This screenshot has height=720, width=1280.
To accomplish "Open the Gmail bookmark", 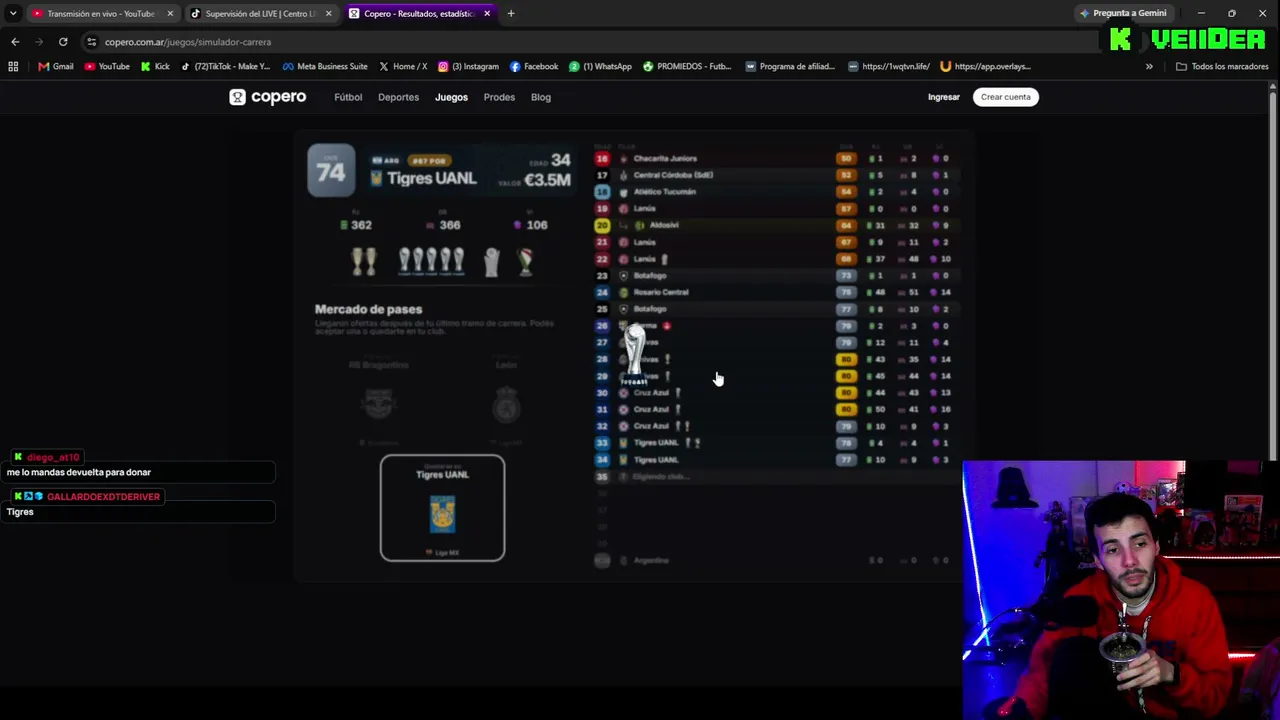I will point(56,66).
